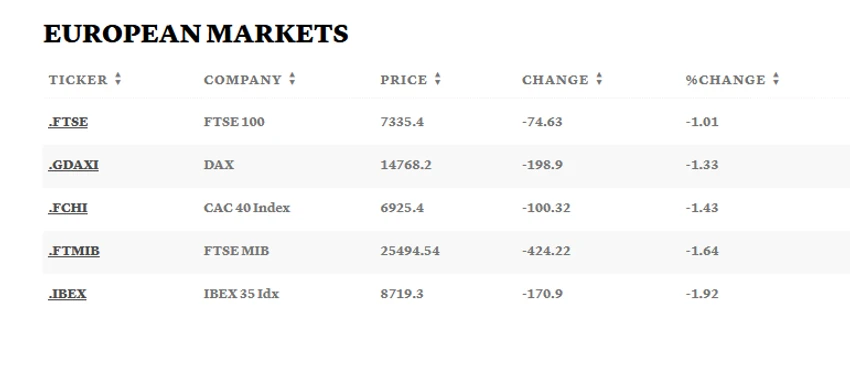
Task: Click the TICKER column header
Action: point(78,80)
